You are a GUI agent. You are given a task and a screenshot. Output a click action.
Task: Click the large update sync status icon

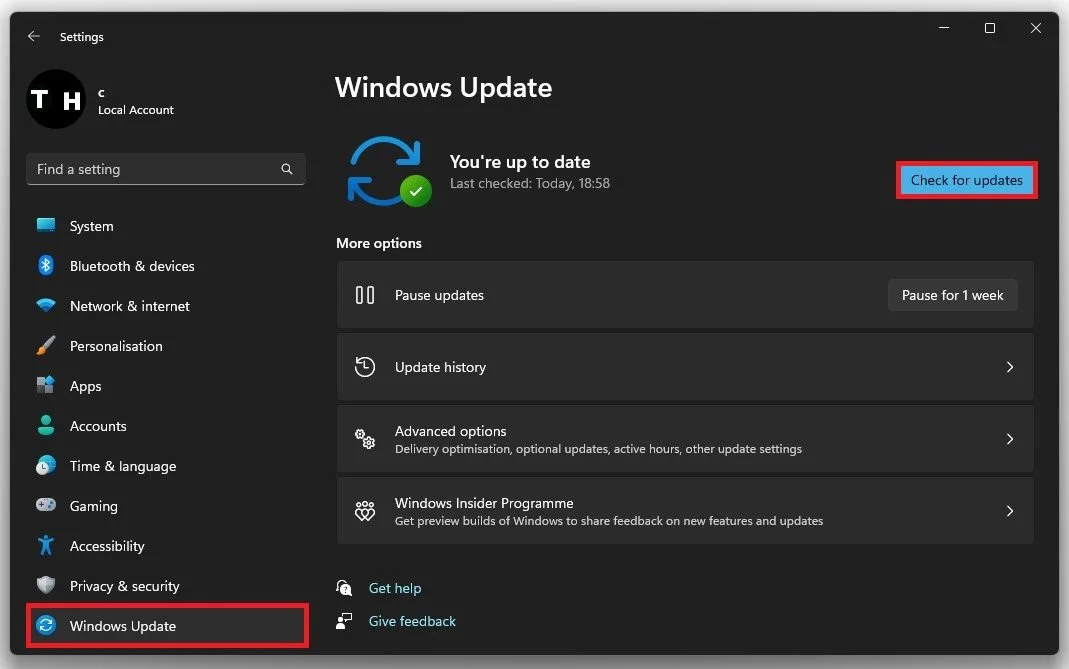(x=389, y=171)
